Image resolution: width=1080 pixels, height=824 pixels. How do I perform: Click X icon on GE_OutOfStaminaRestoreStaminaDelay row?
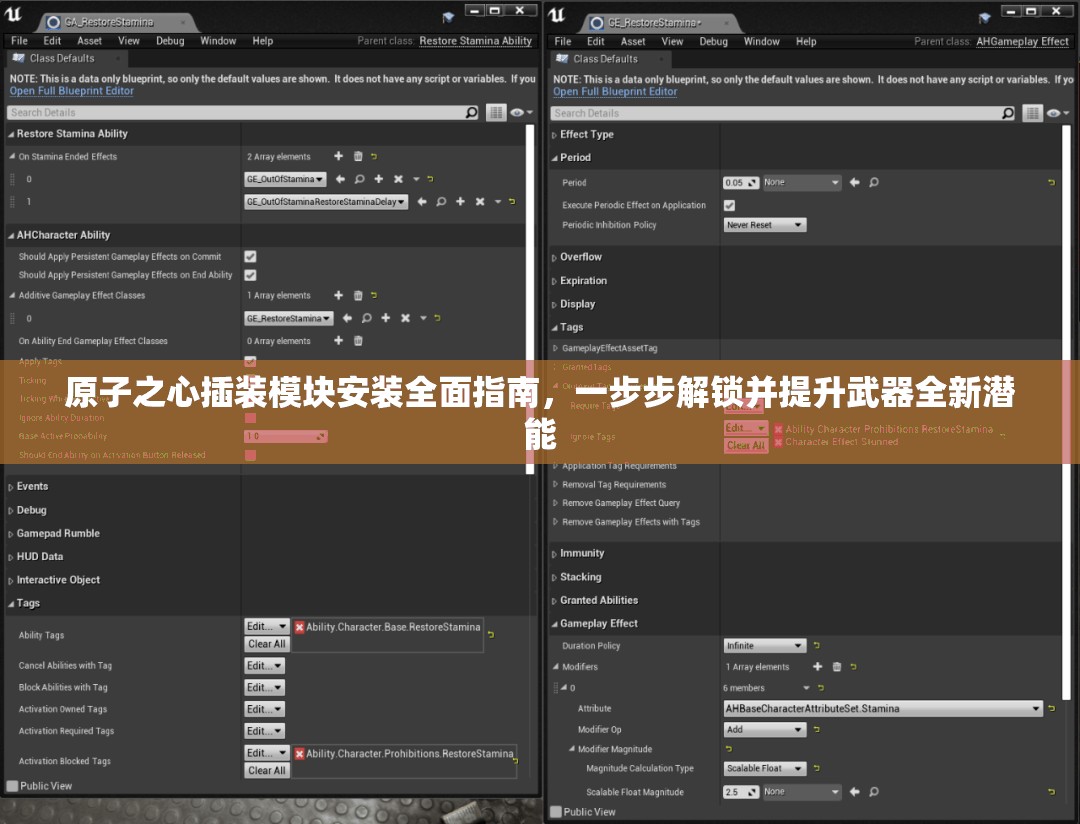(x=480, y=202)
